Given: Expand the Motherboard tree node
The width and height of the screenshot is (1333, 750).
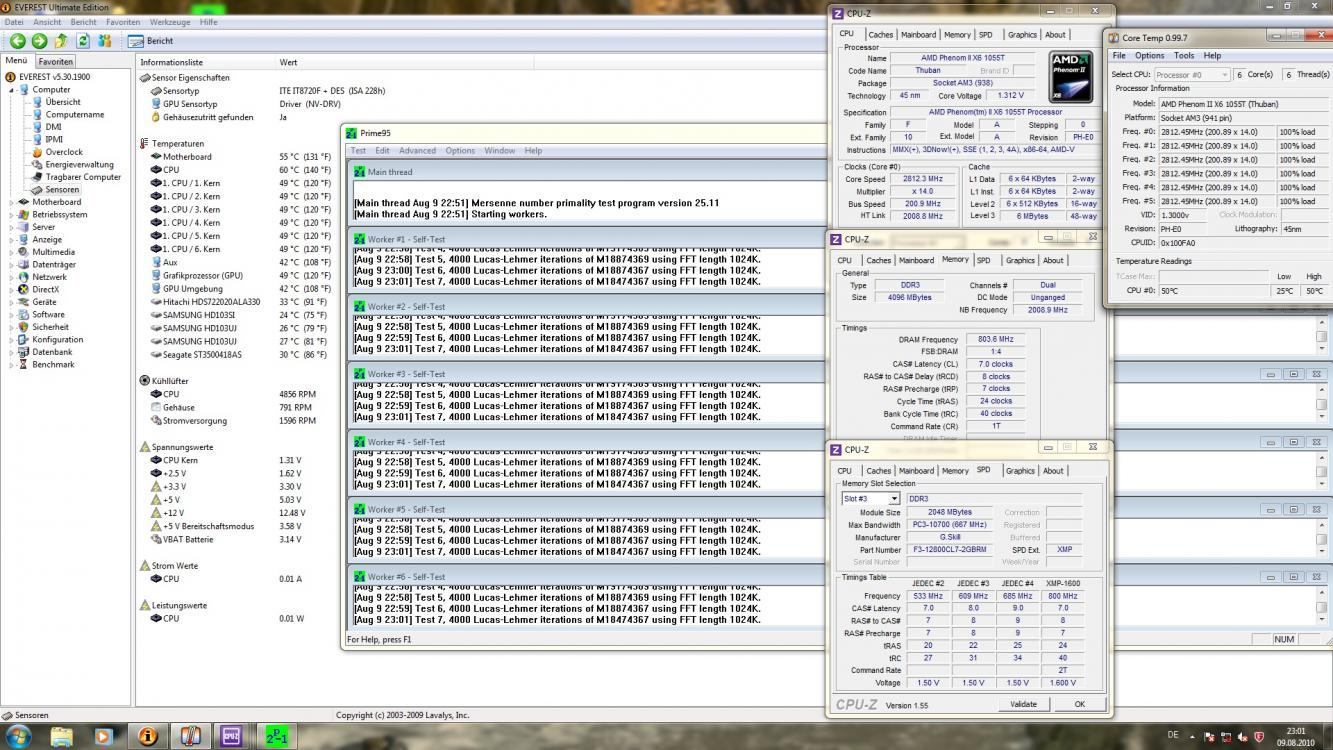Looking at the screenshot, I should pos(12,202).
